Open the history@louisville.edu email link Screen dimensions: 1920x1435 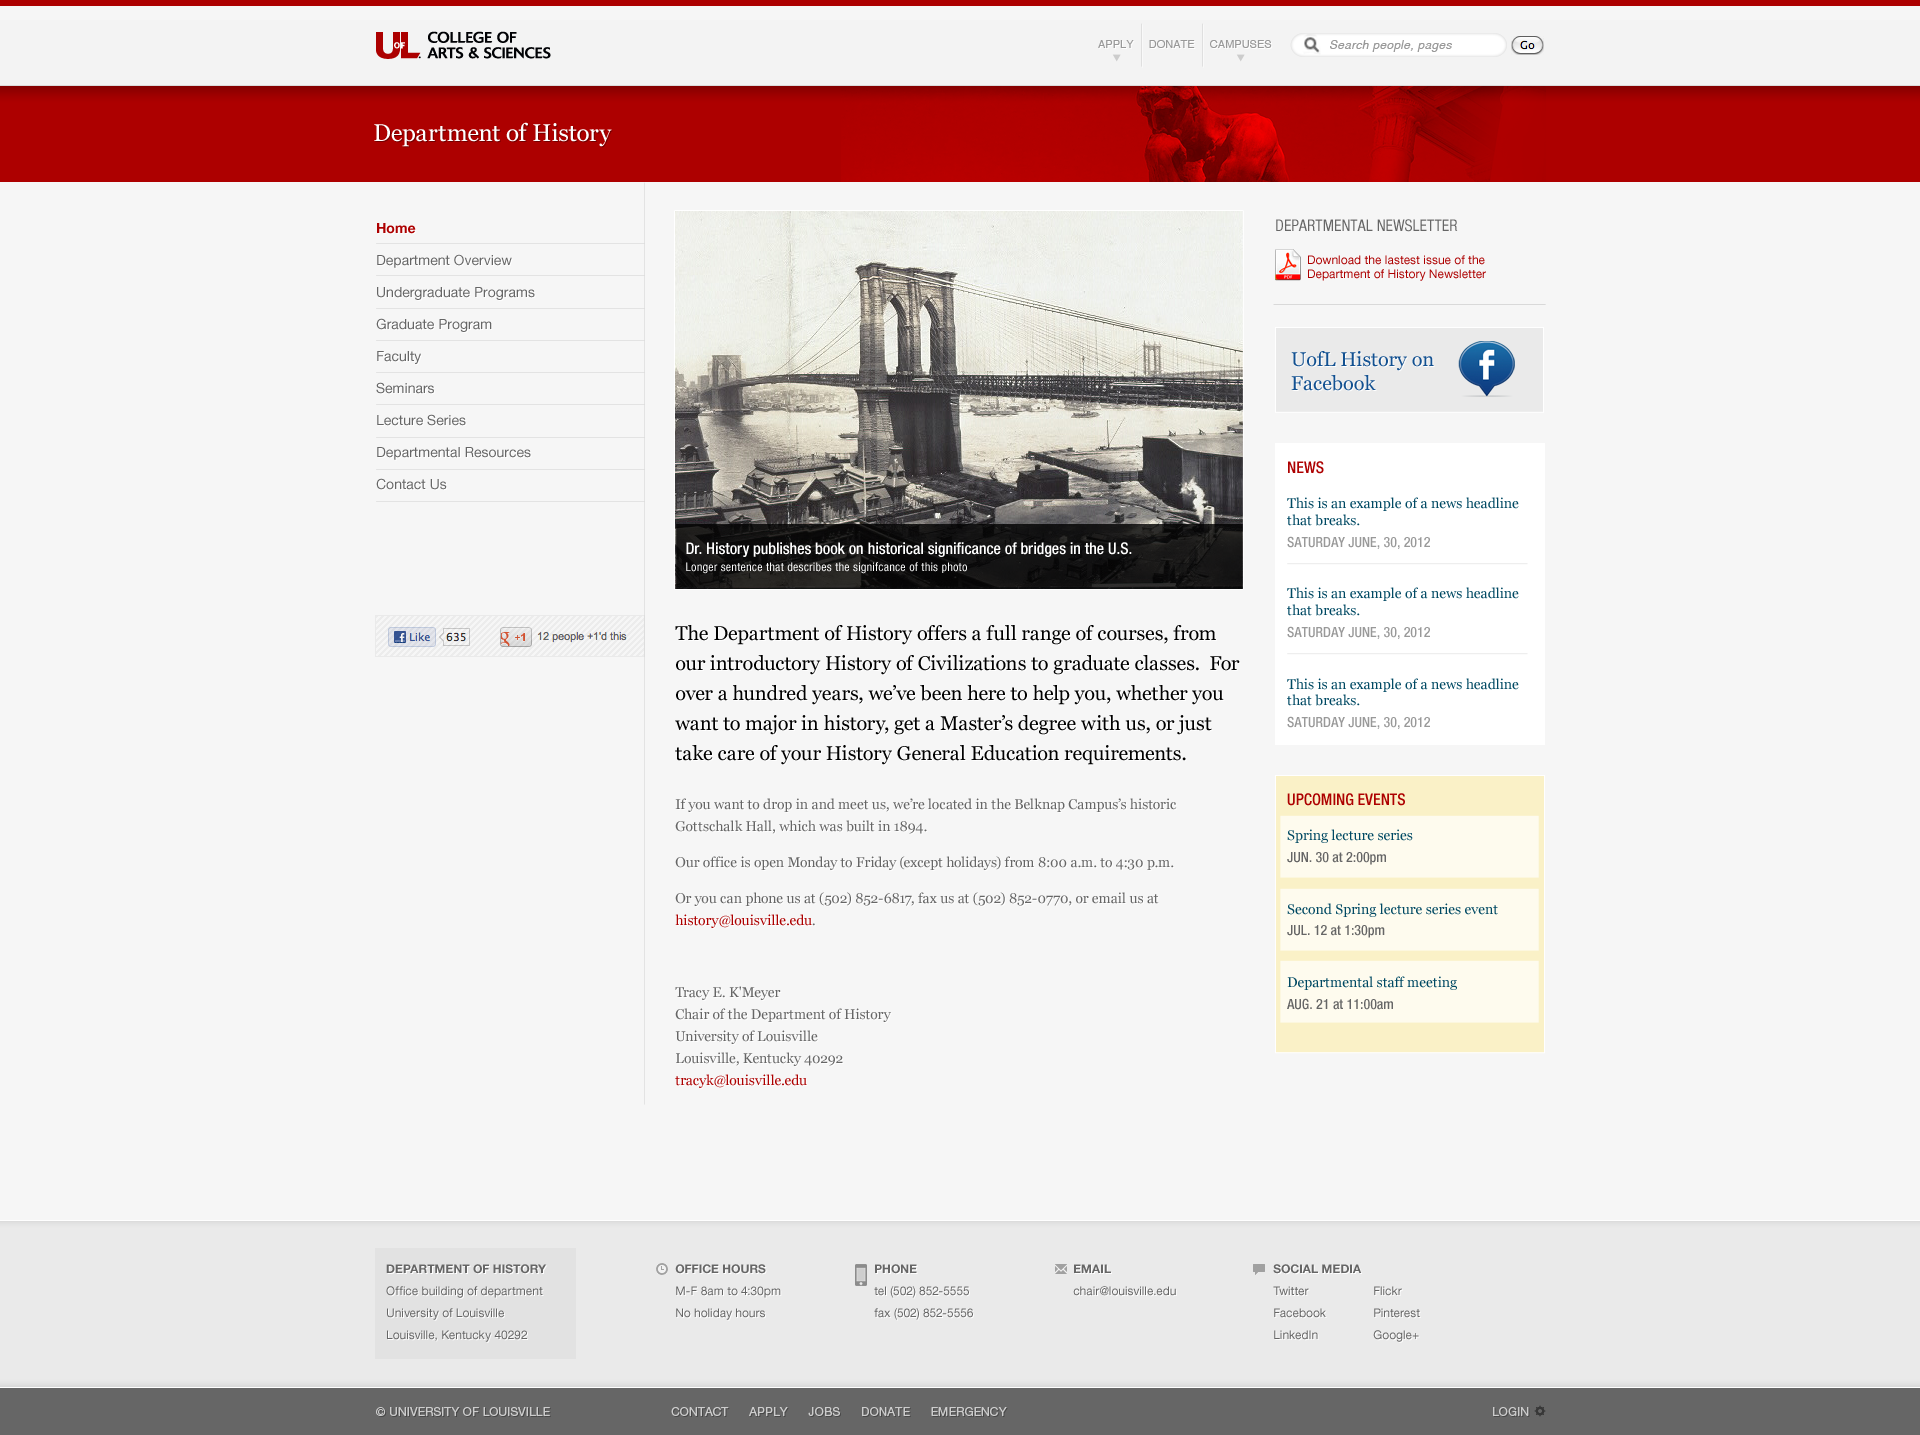(x=743, y=920)
